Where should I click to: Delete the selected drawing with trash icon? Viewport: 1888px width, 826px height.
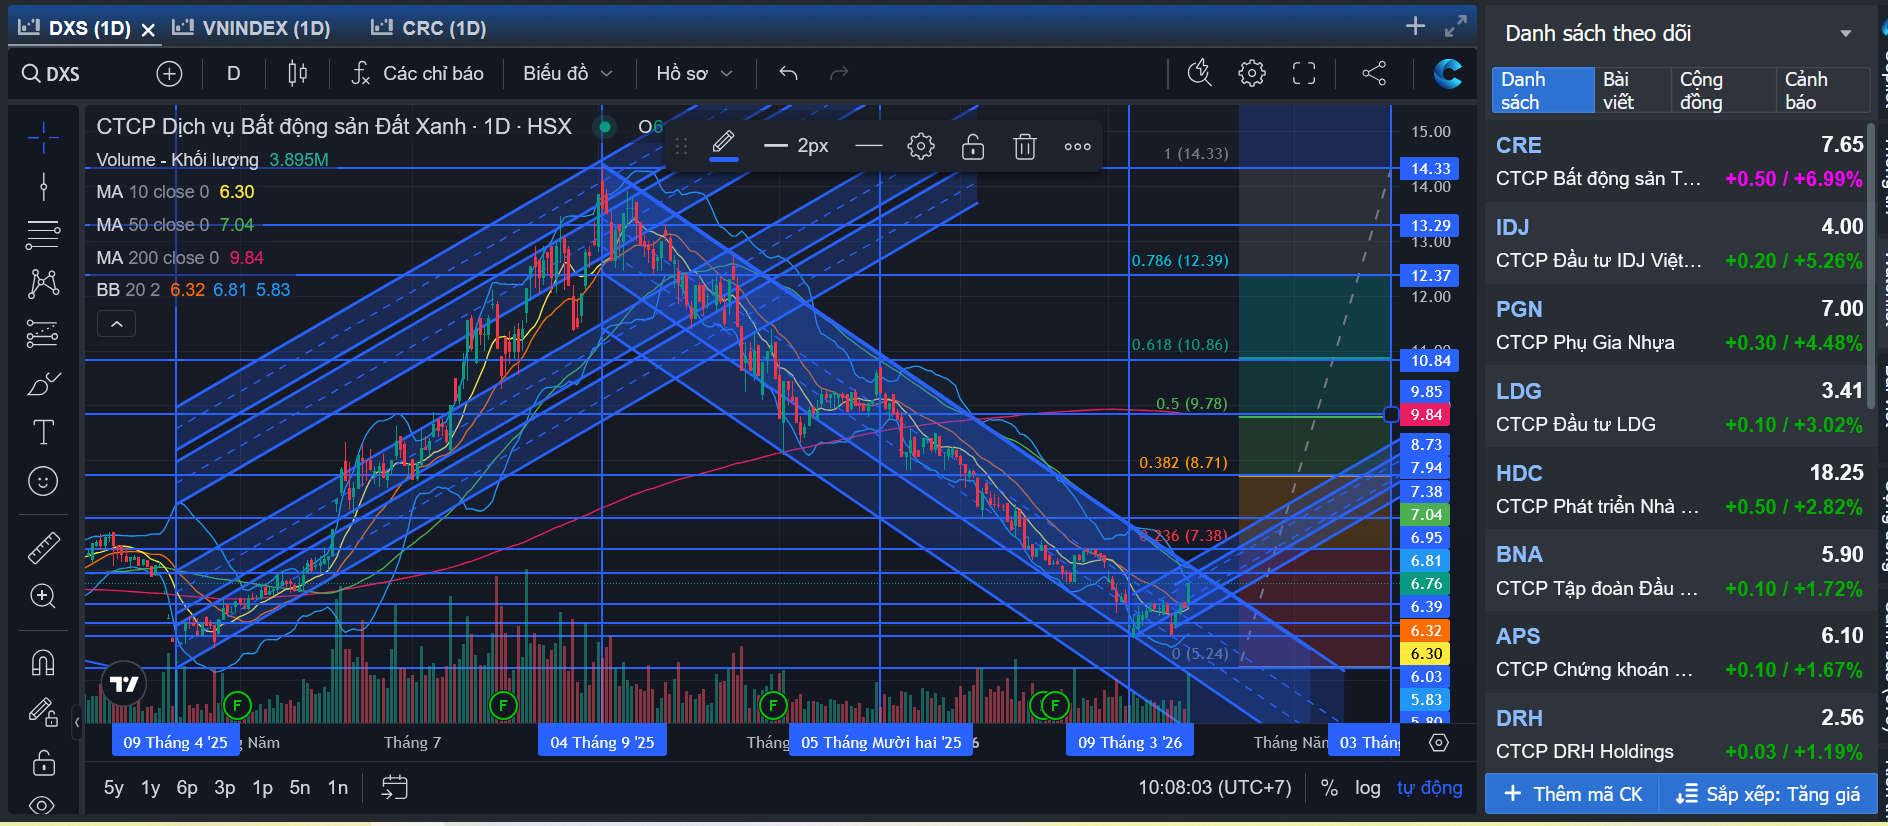1025,147
